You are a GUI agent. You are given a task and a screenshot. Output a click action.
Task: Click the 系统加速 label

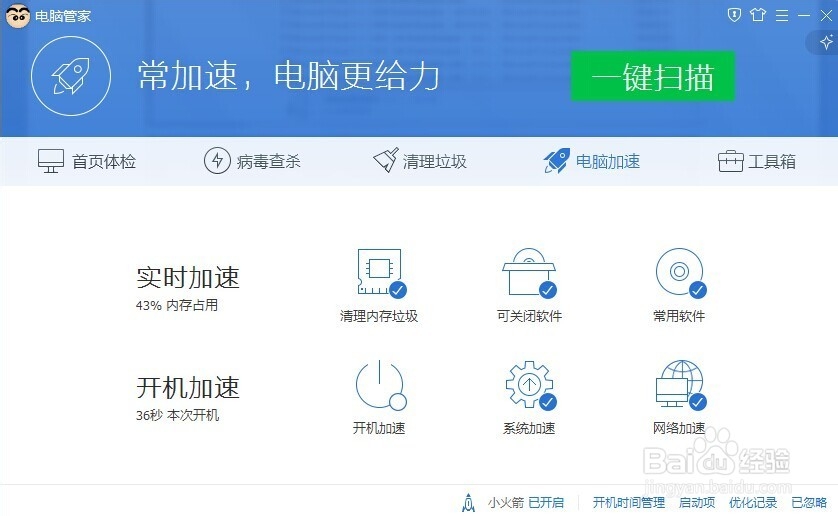coord(529,428)
